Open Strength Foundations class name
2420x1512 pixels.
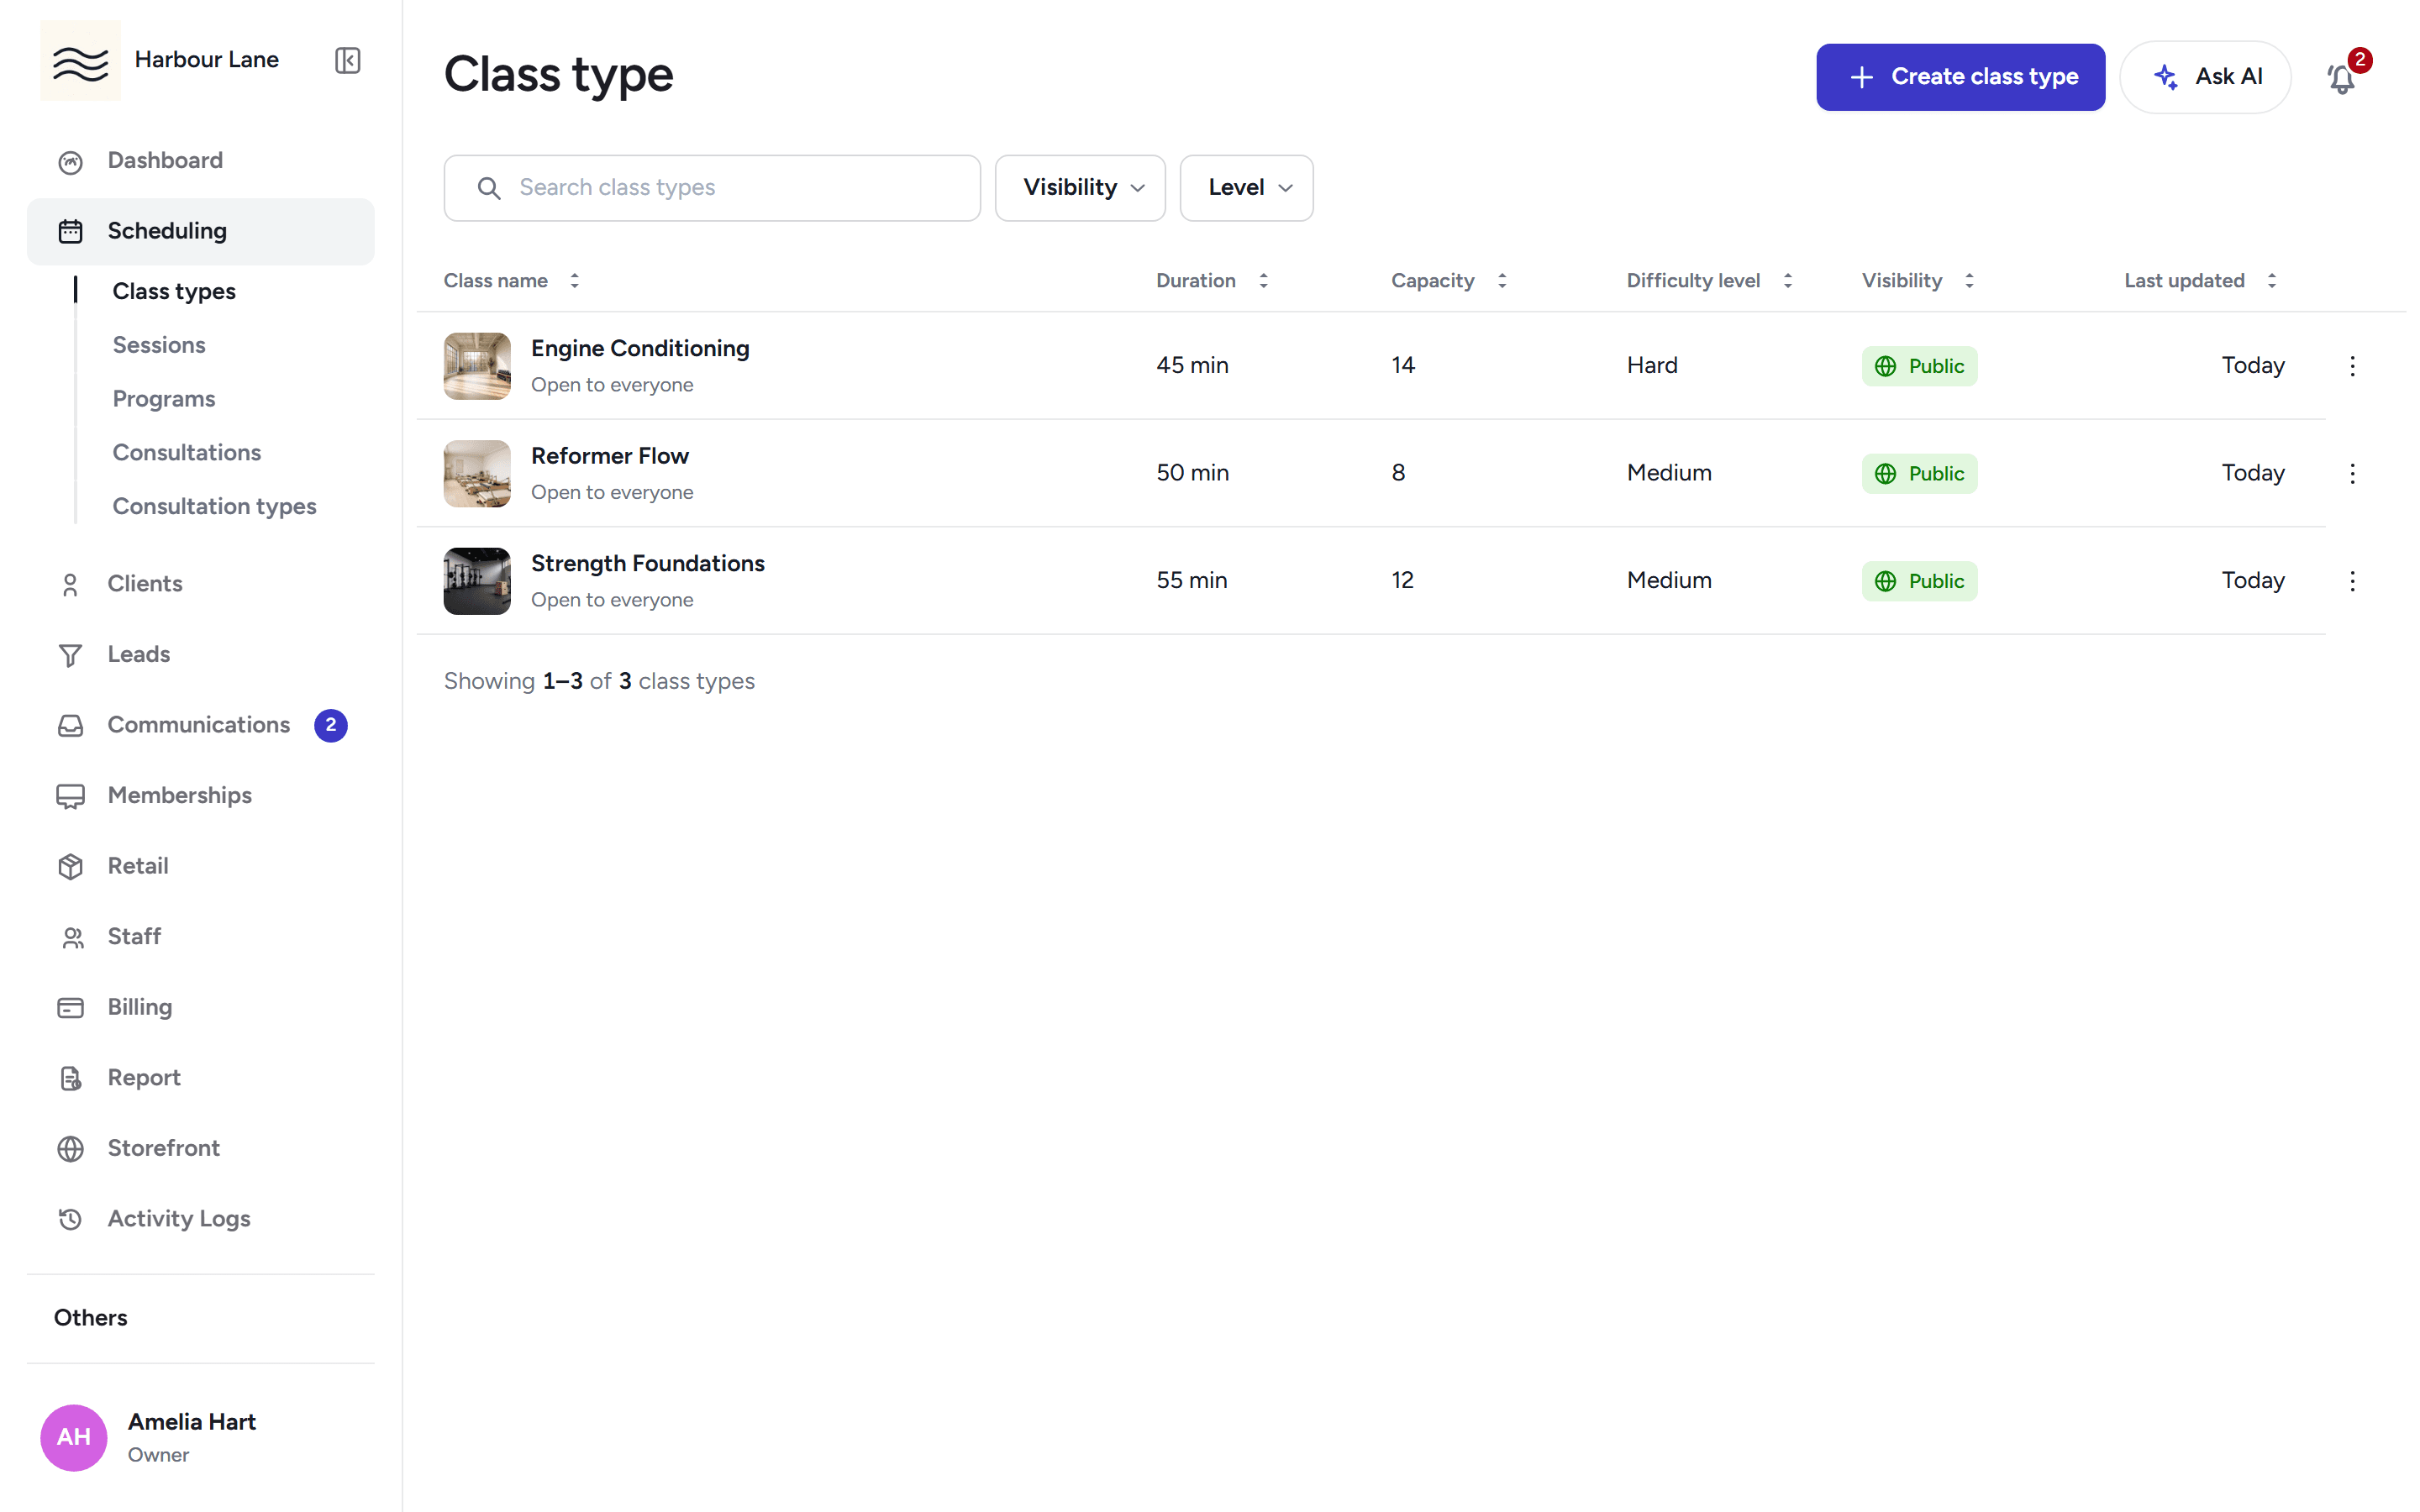pyautogui.click(x=648, y=563)
